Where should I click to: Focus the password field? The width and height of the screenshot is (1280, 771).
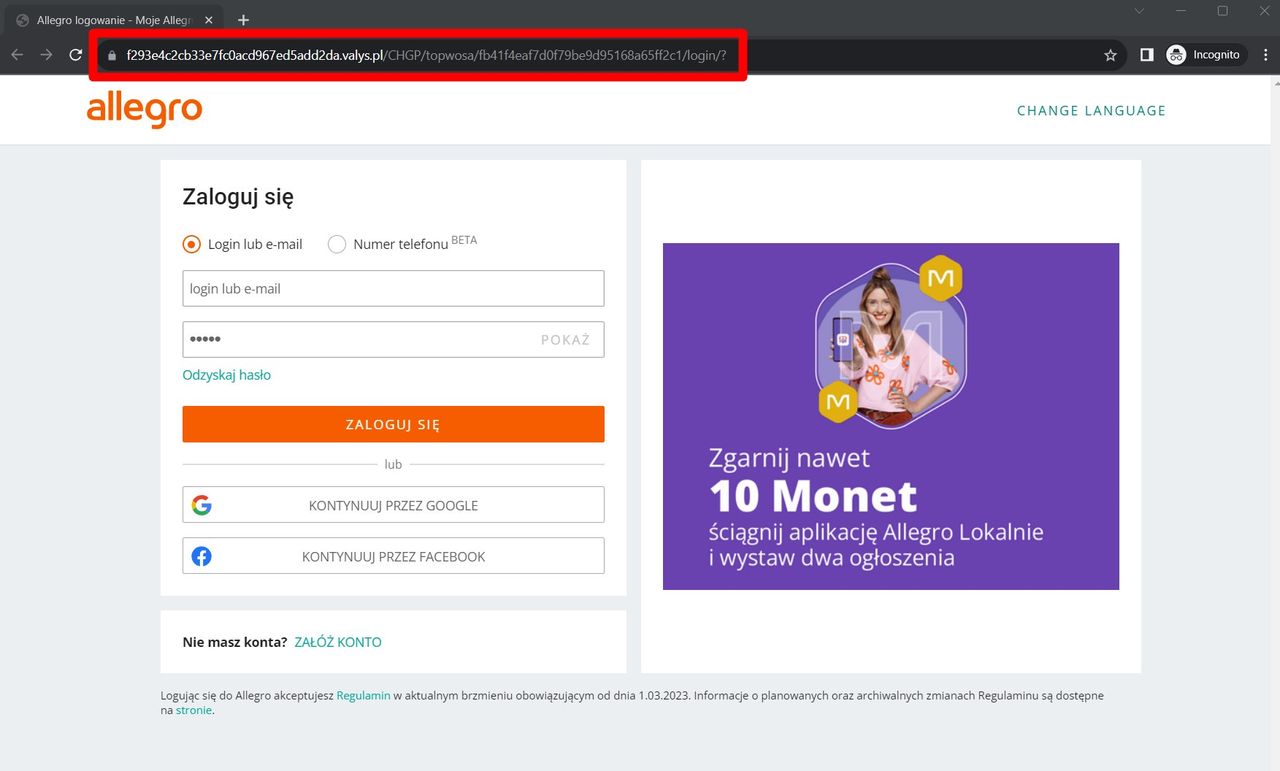[393, 339]
